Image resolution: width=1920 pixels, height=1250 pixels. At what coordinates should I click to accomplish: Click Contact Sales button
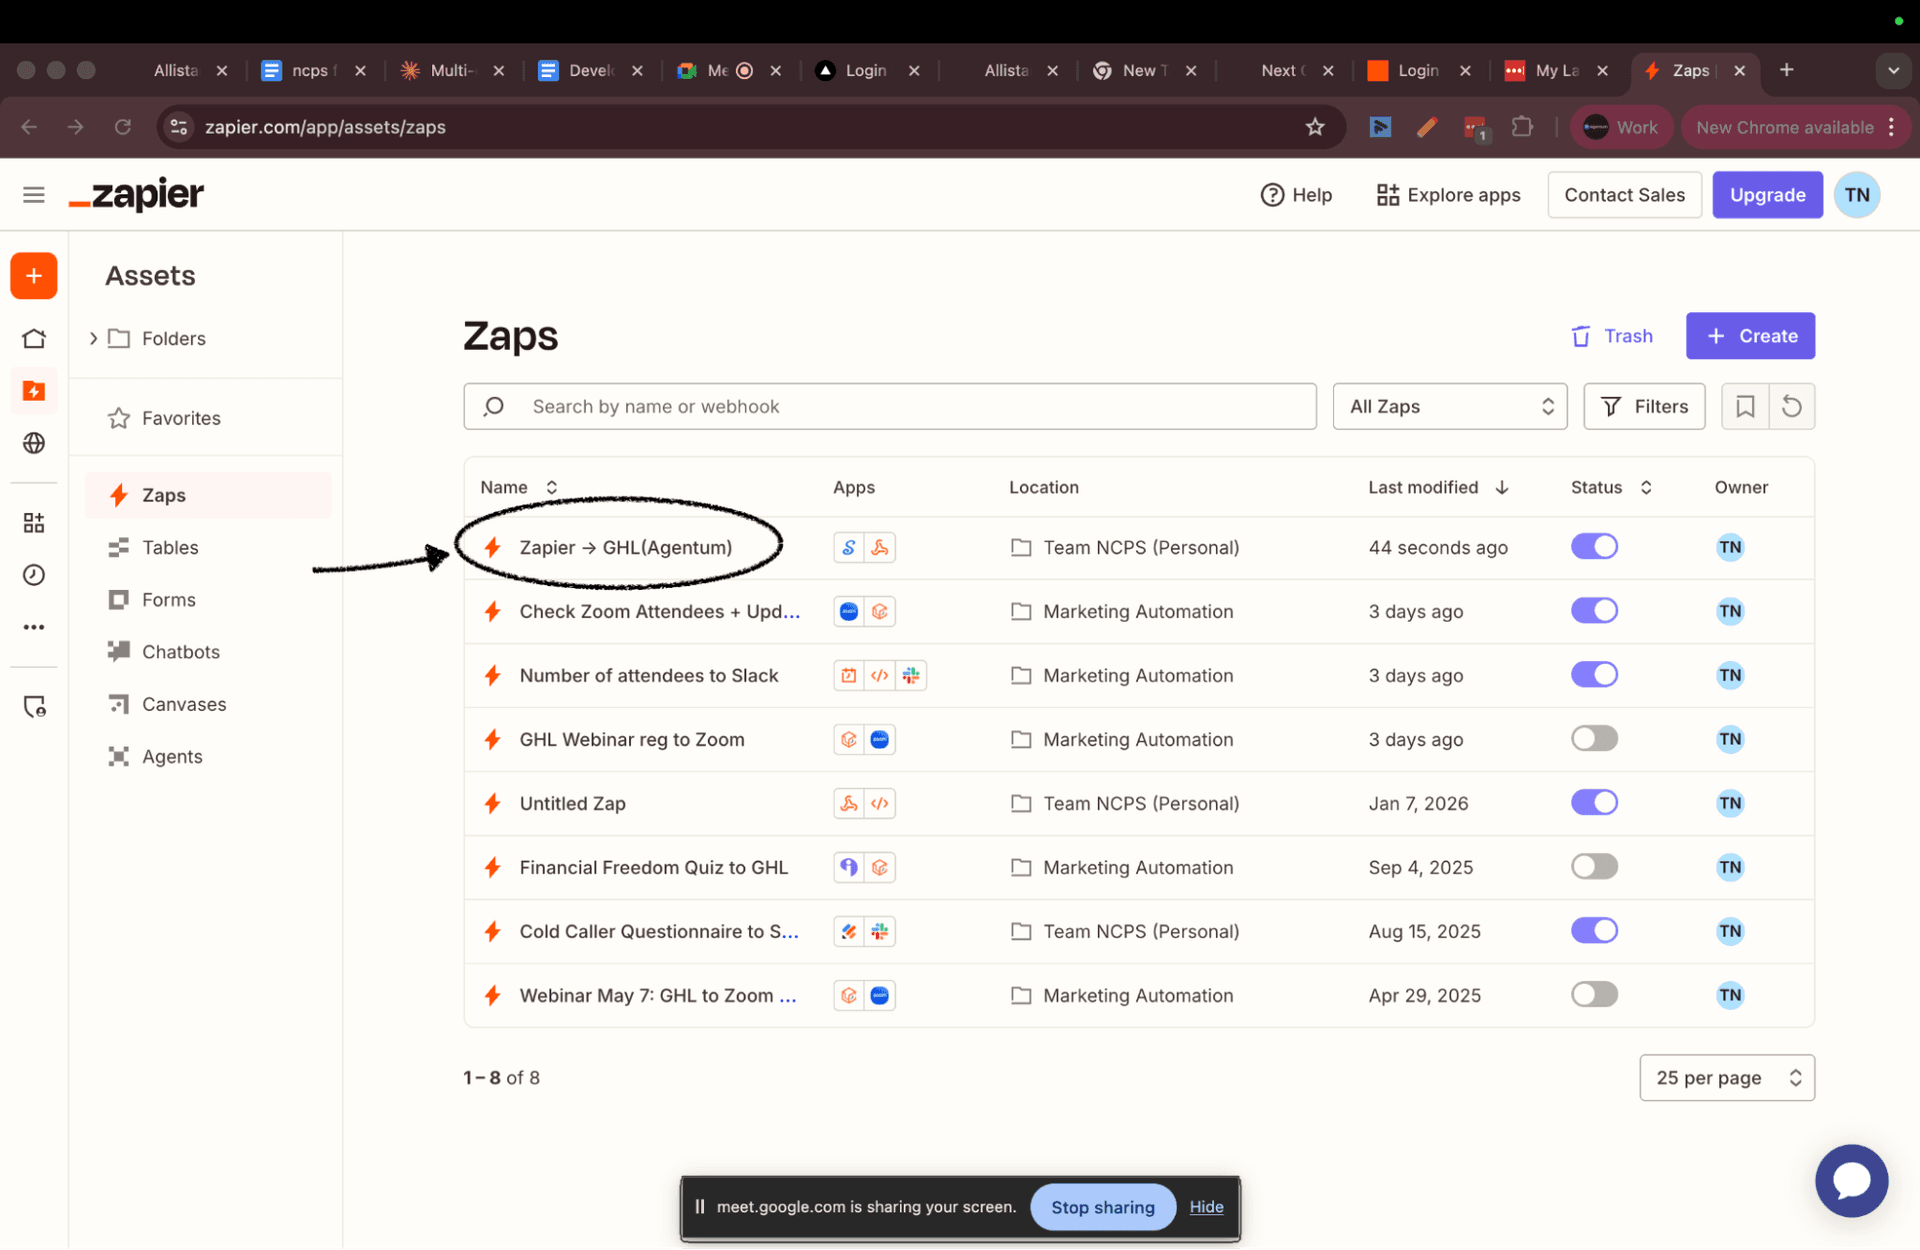pyautogui.click(x=1624, y=195)
